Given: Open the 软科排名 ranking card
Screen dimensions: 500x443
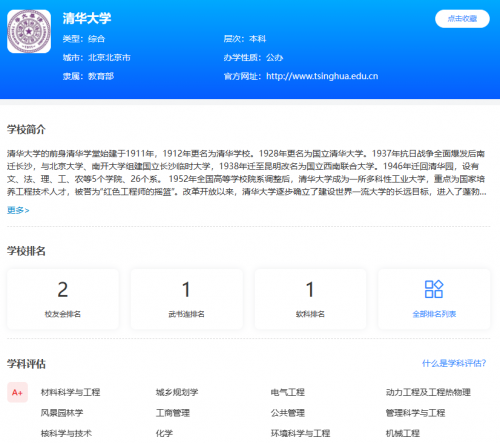Looking at the screenshot, I should (310, 299).
